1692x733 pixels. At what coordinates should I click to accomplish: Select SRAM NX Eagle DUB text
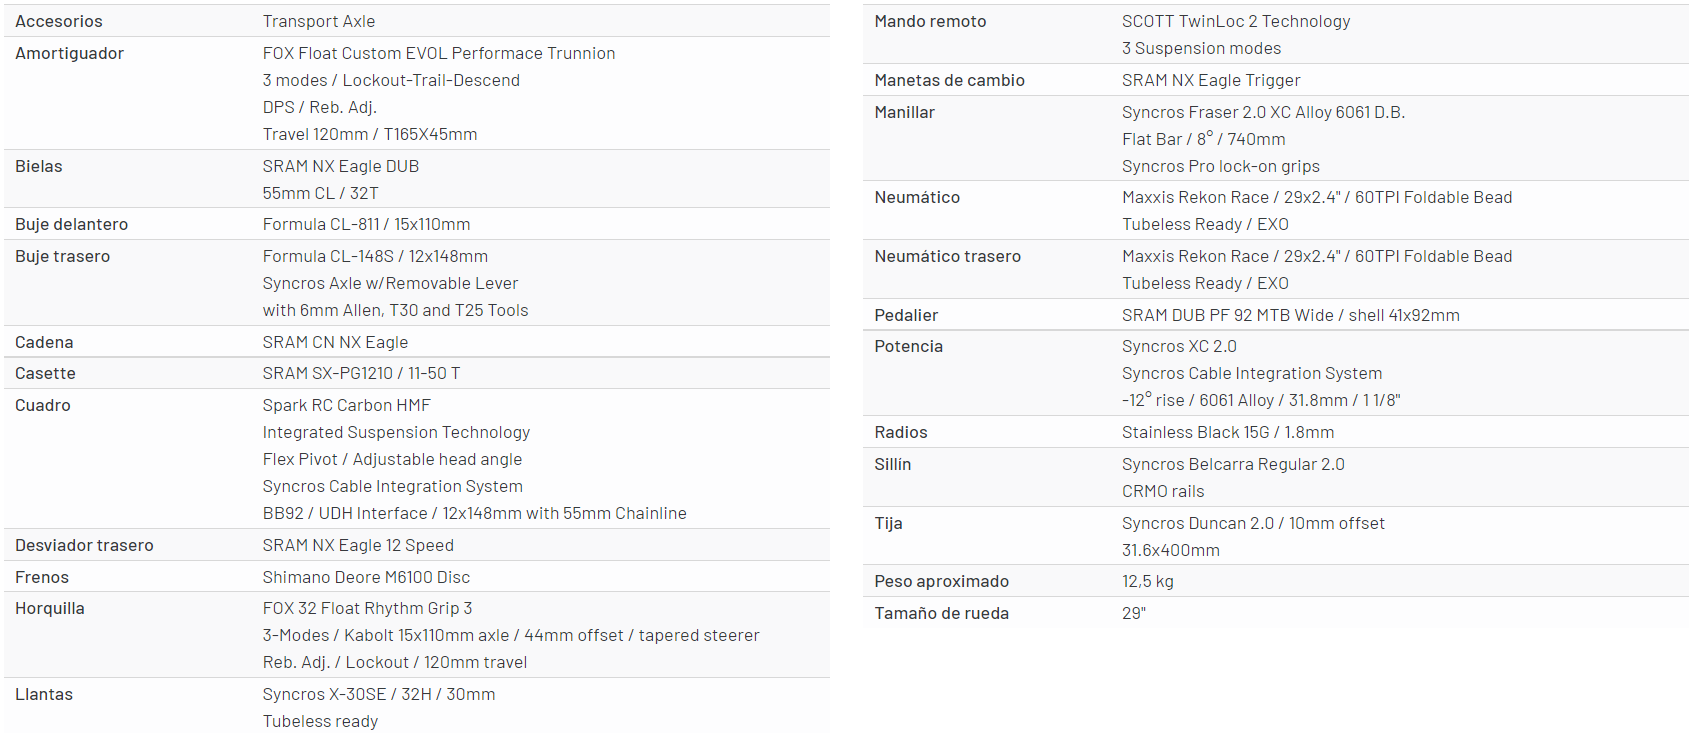click(340, 166)
